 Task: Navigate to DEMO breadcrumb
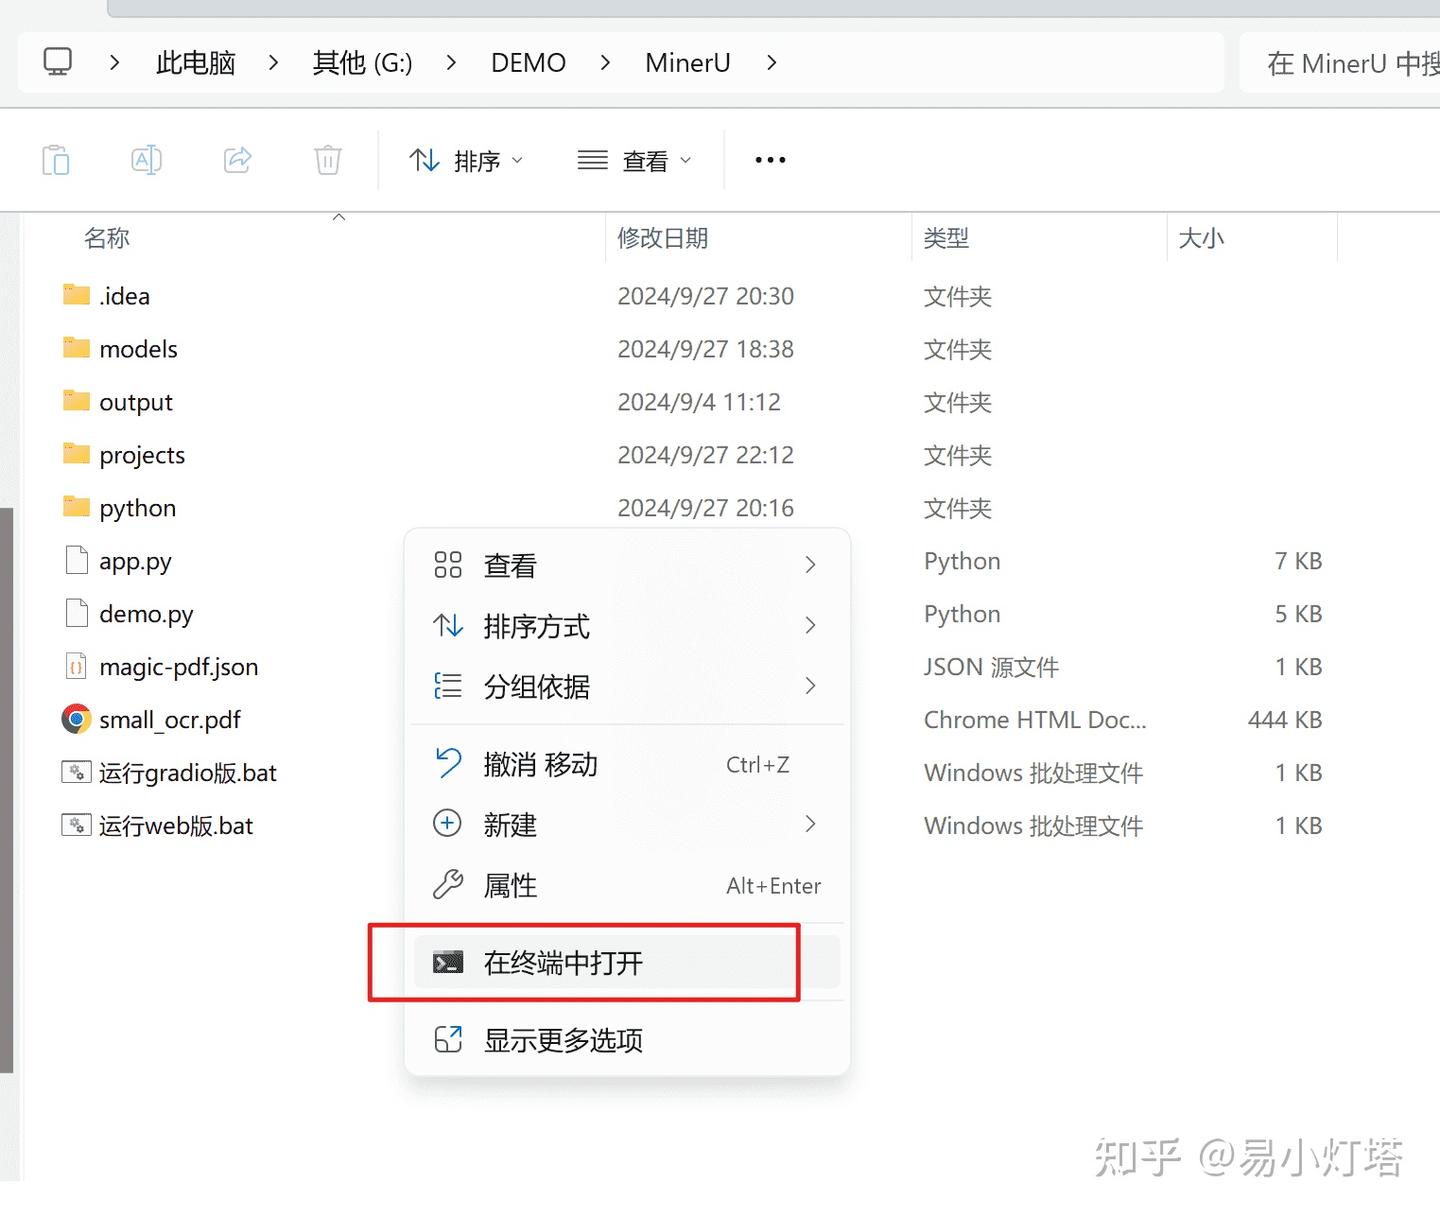[x=528, y=62]
